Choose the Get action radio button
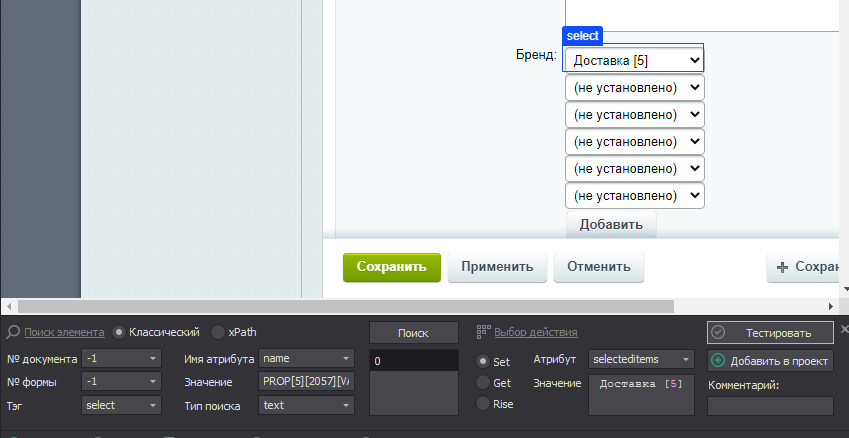 (482, 383)
